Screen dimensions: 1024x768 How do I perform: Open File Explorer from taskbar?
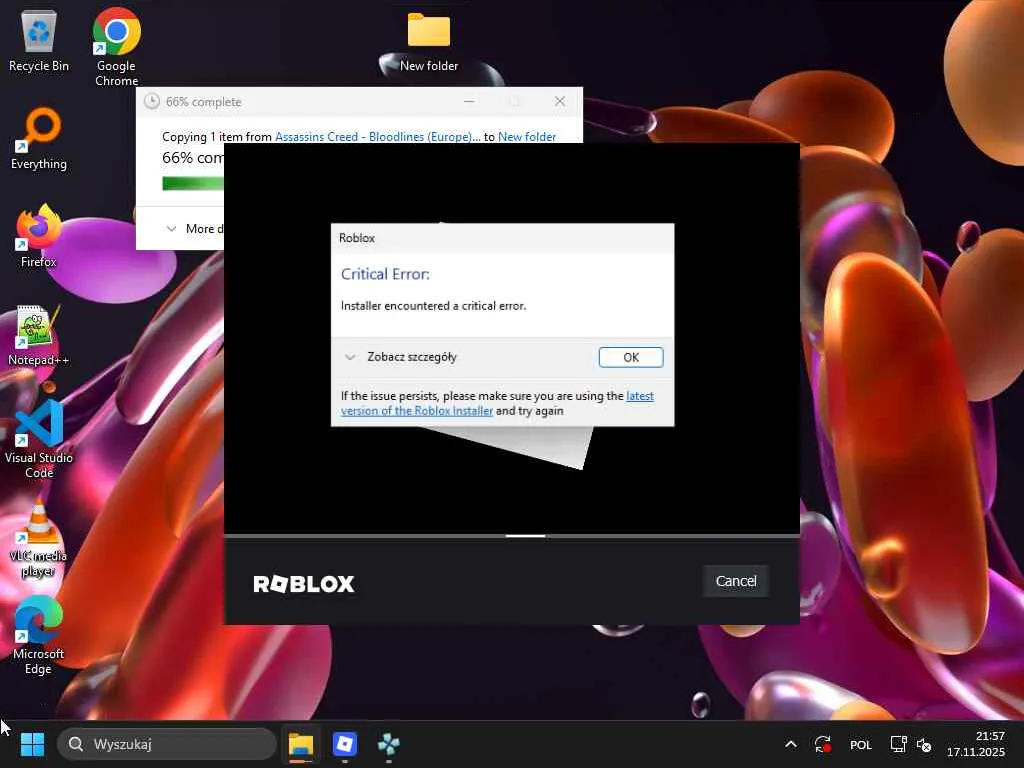301,744
